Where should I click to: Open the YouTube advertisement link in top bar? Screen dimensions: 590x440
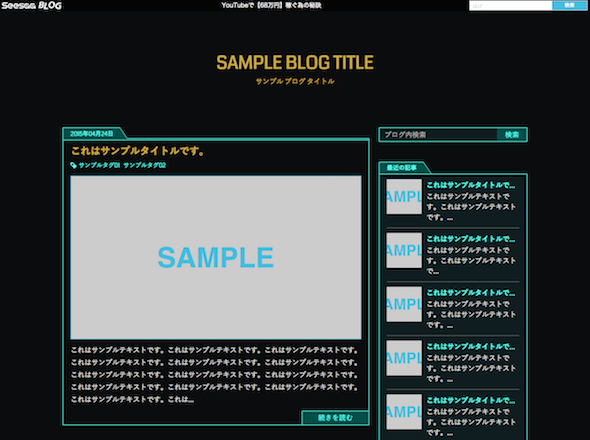[x=271, y=5]
